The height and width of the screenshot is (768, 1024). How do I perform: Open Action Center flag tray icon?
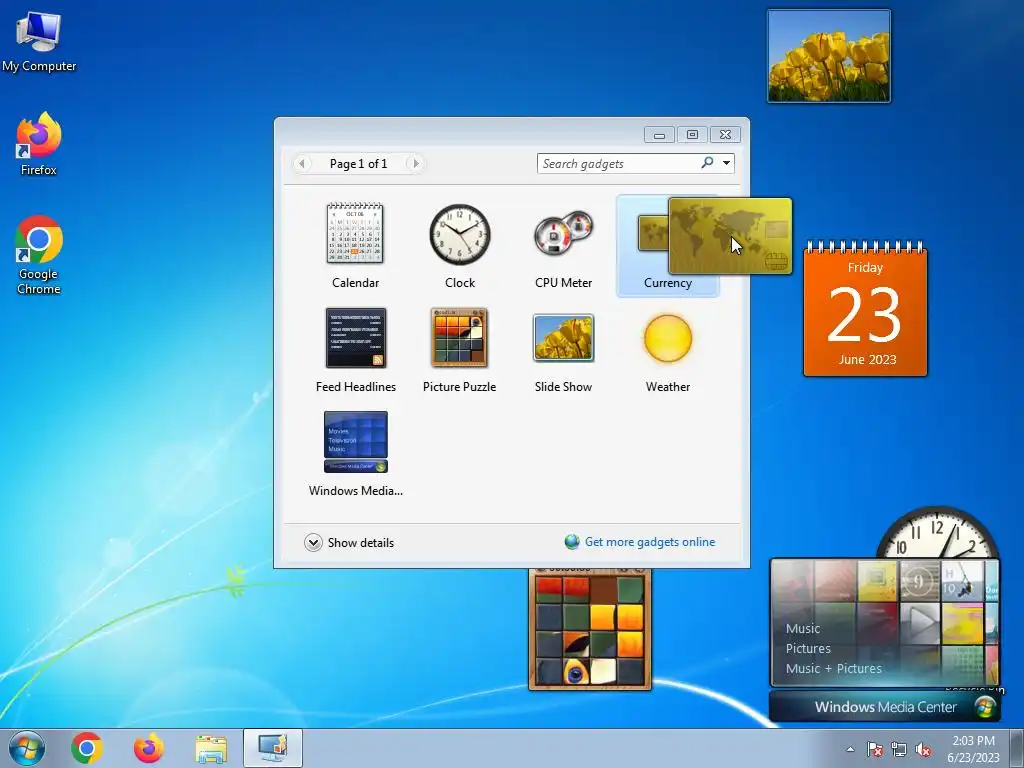click(874, 749)
